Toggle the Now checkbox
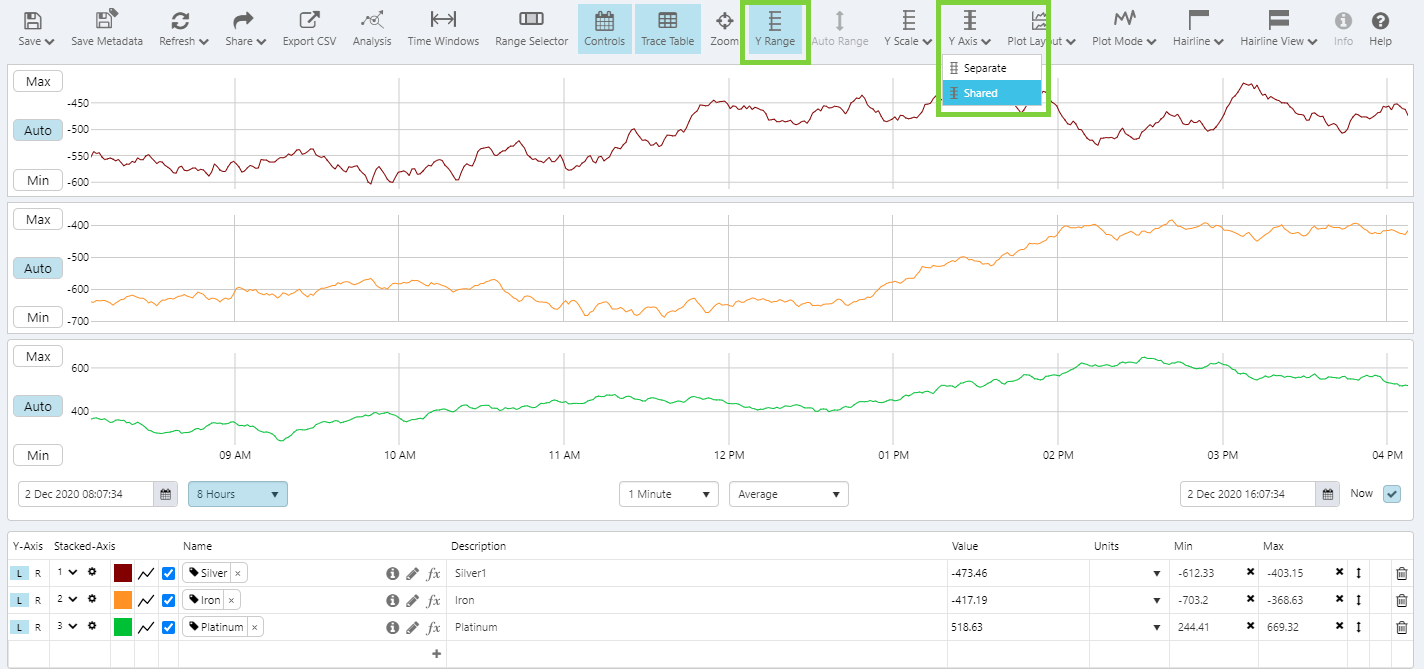This screenshot has height=669, width=1424. [x=1391, y=494]
